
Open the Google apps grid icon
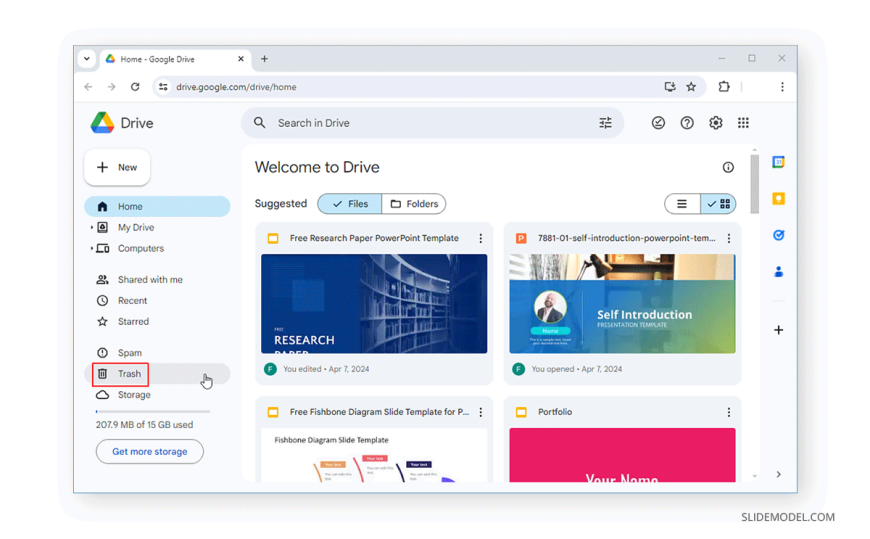coord(743,123)
